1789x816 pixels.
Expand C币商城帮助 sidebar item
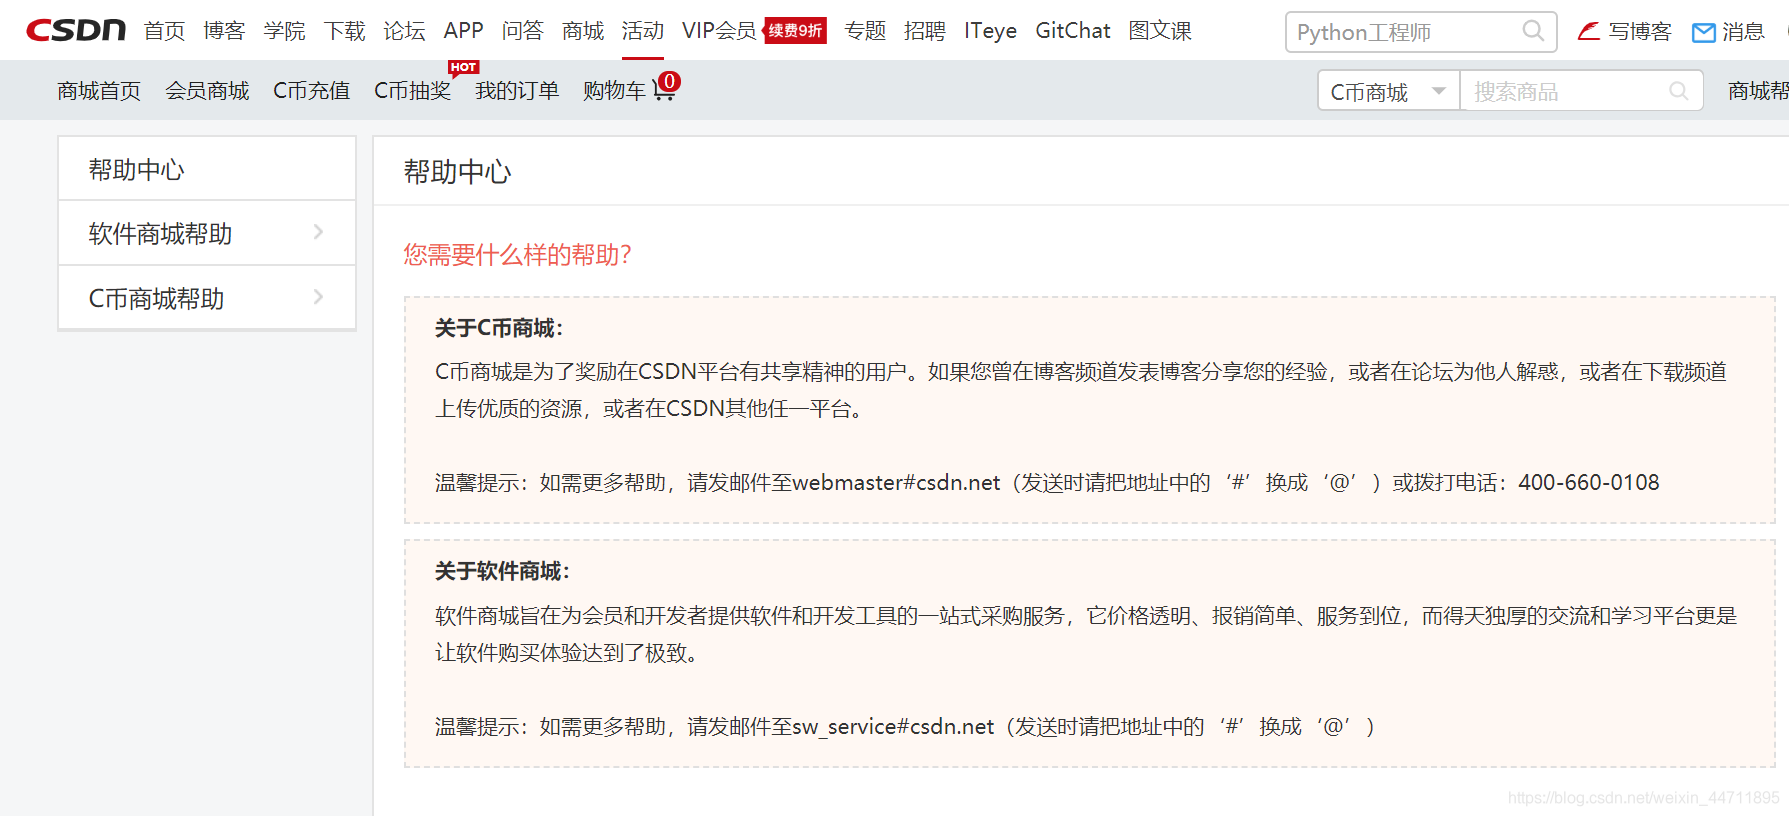pos(207,298)
